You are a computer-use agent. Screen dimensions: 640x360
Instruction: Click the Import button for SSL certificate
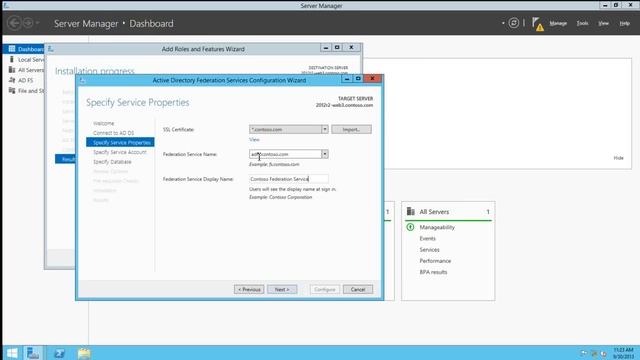[x=351, y=129]
